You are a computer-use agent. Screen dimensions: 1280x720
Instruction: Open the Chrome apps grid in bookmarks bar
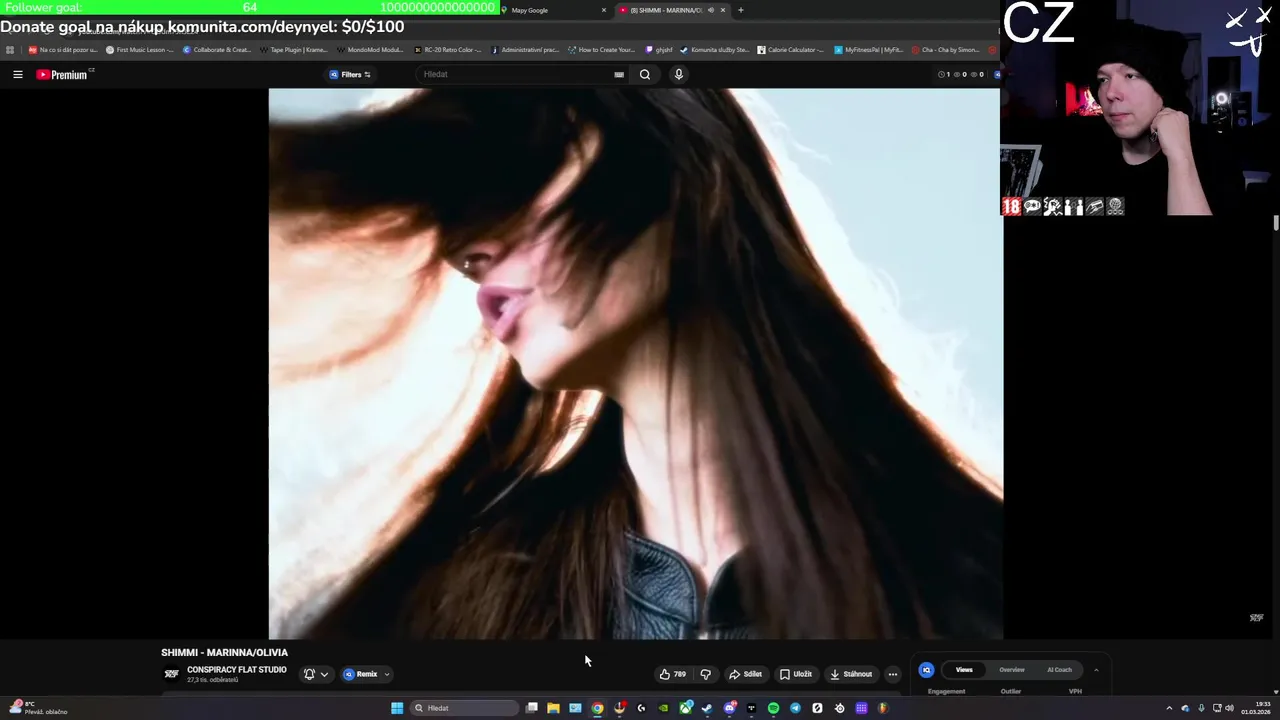[10, 49]
